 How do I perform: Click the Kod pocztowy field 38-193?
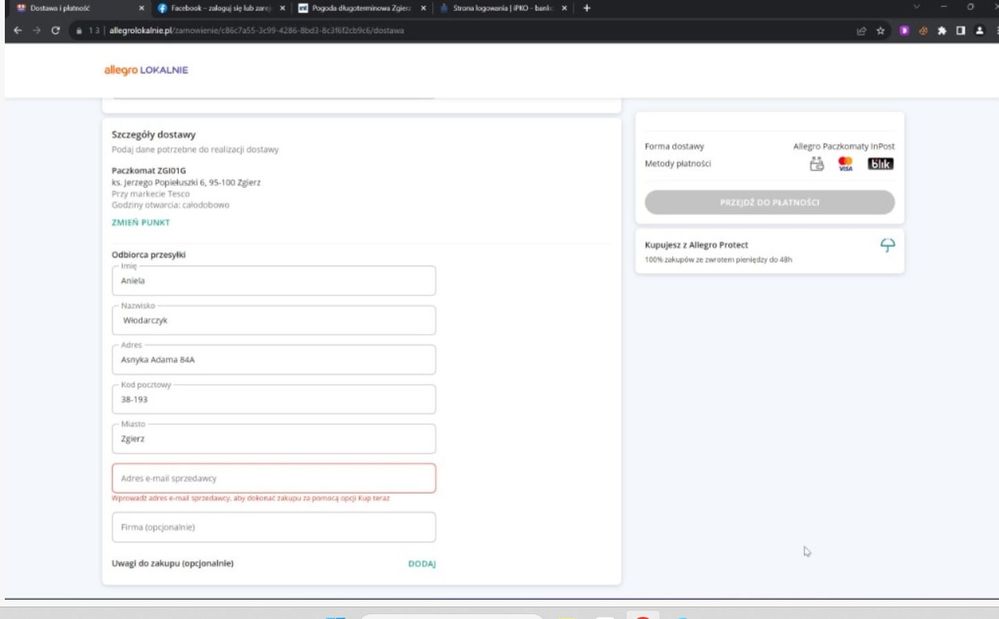point(274,399)
